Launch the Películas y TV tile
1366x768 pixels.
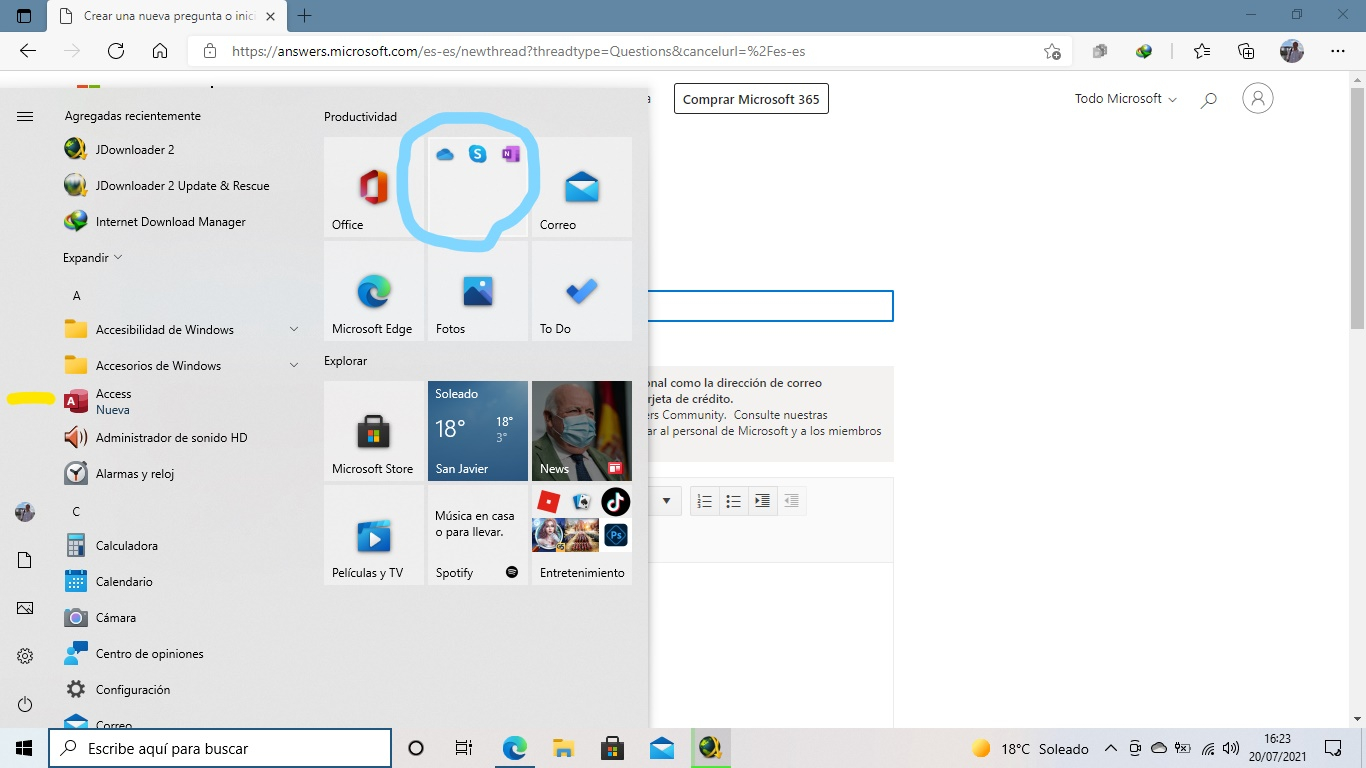(374, 535)
